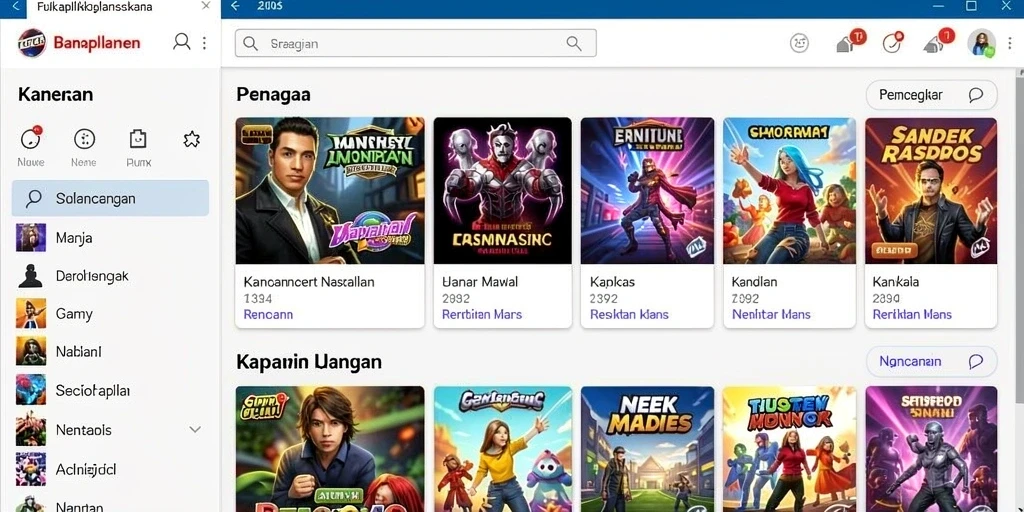Open the profile icon beside Banapllanen
Screen dimensions: 1024x512
point(182,42)
